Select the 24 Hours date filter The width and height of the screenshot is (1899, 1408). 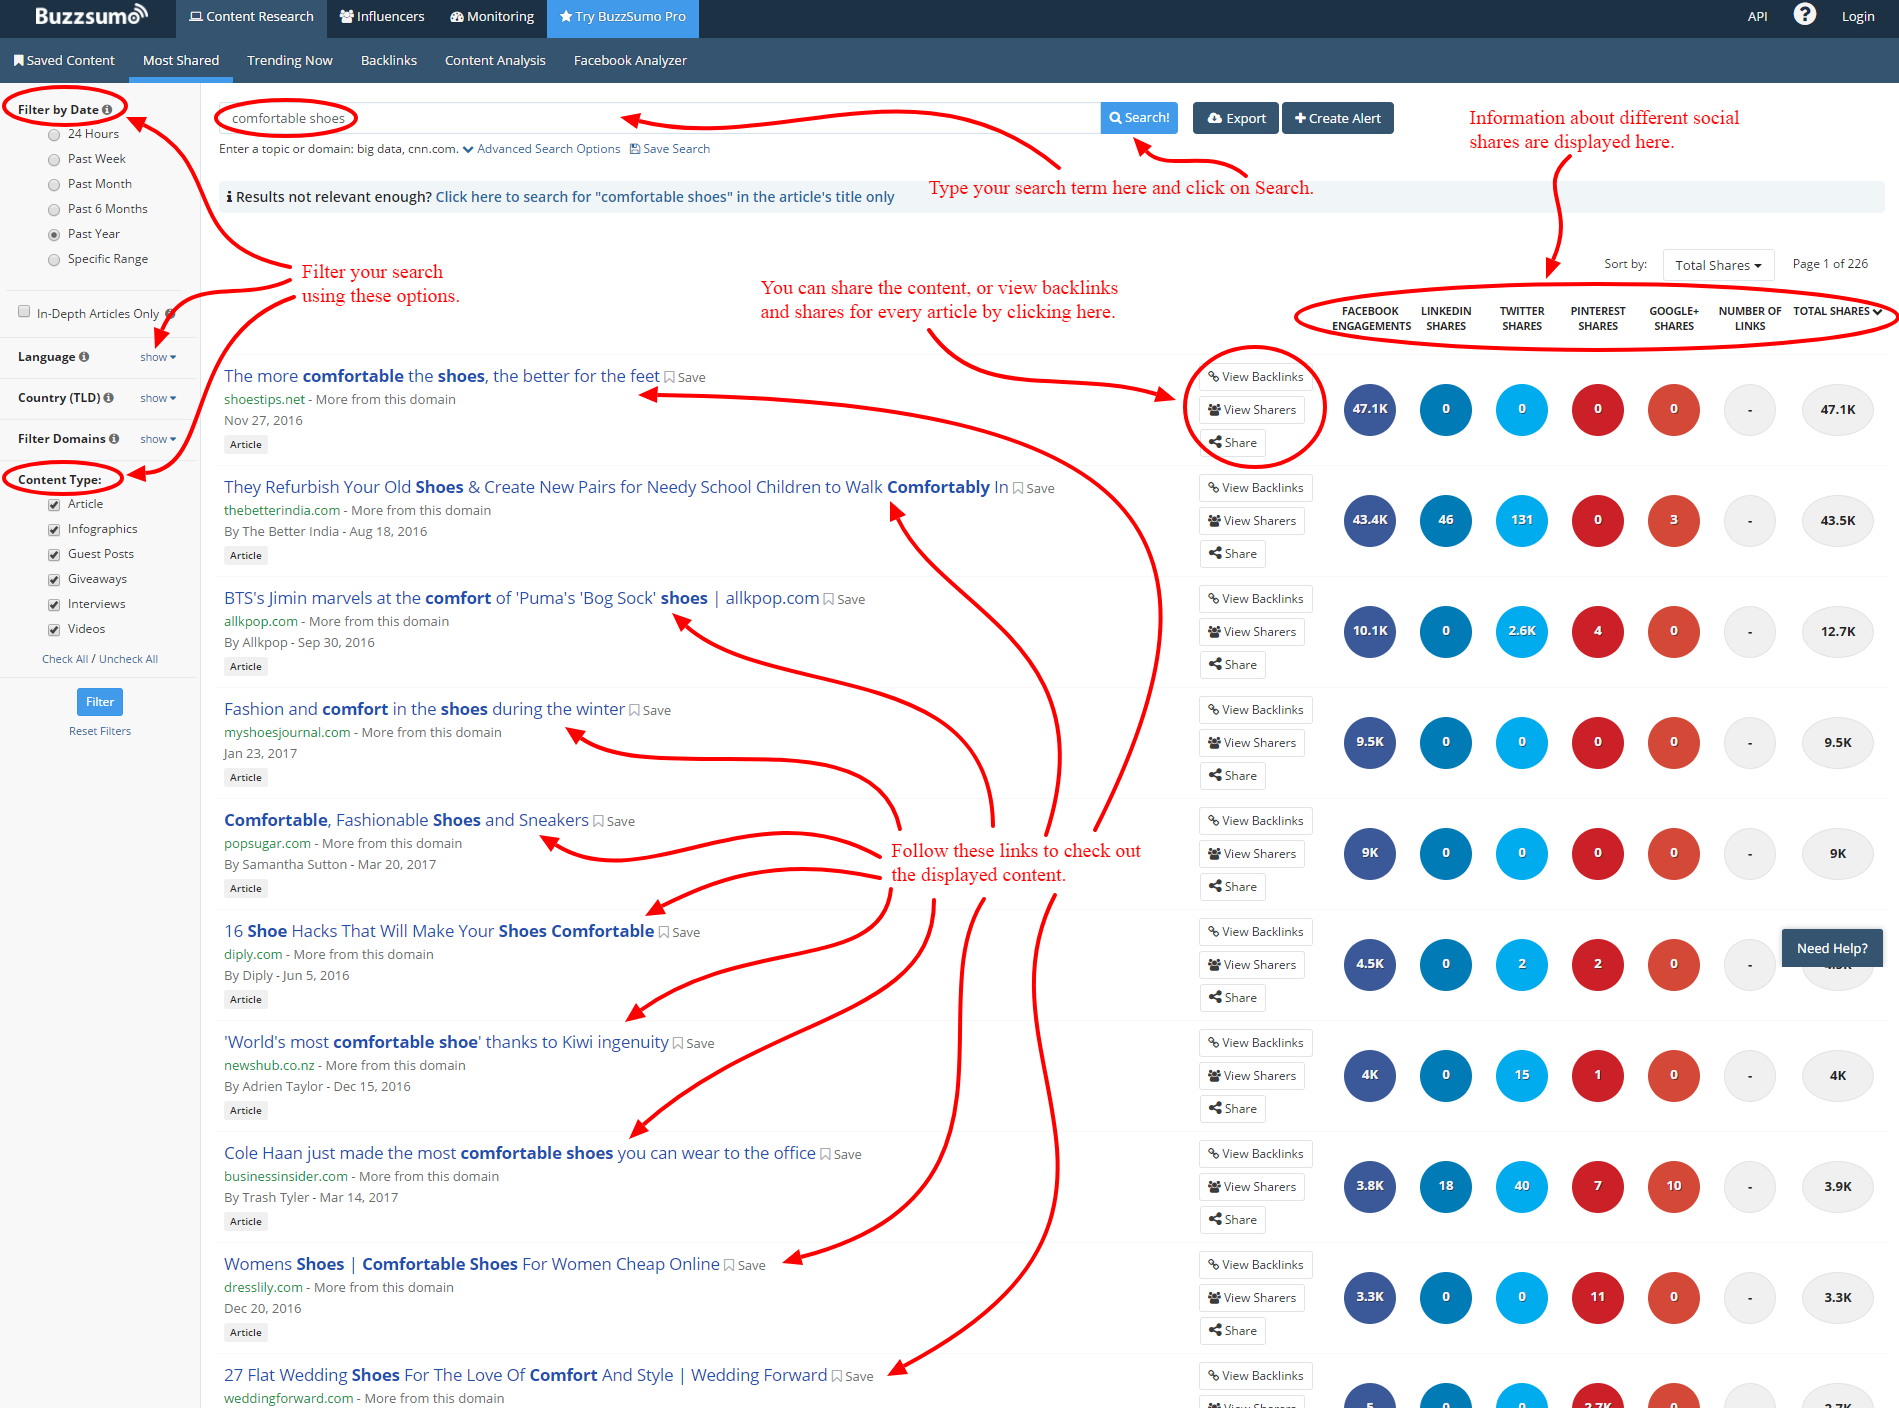point(54,134)
